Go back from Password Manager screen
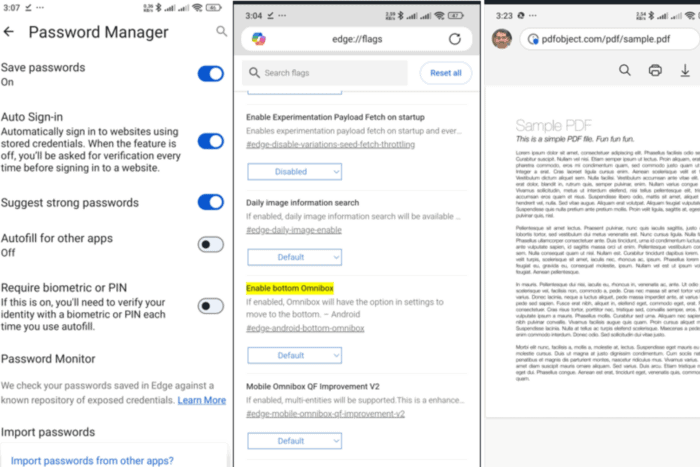The image size is (700, 467). click(x=8, y=32)
